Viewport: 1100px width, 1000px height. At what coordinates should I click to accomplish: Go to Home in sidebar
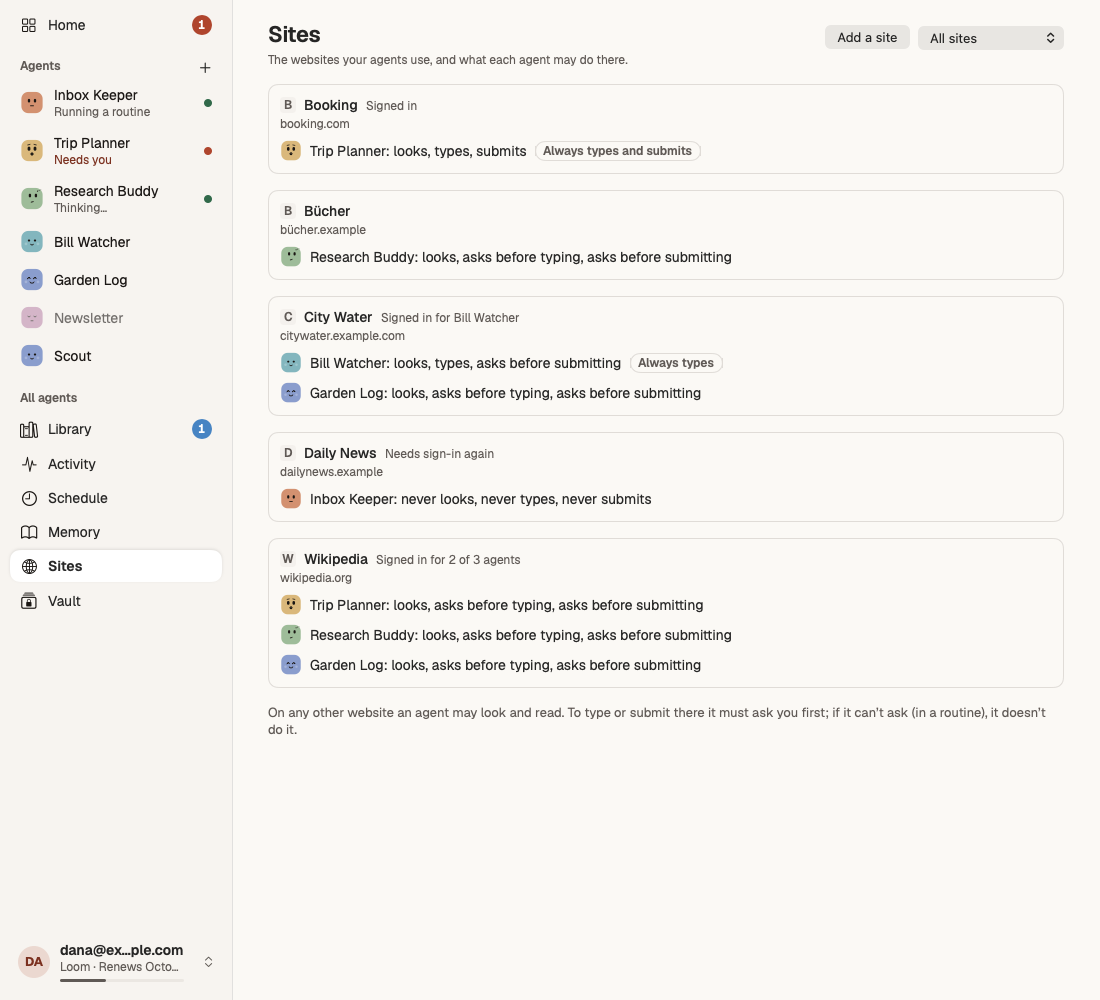point(116,25)
